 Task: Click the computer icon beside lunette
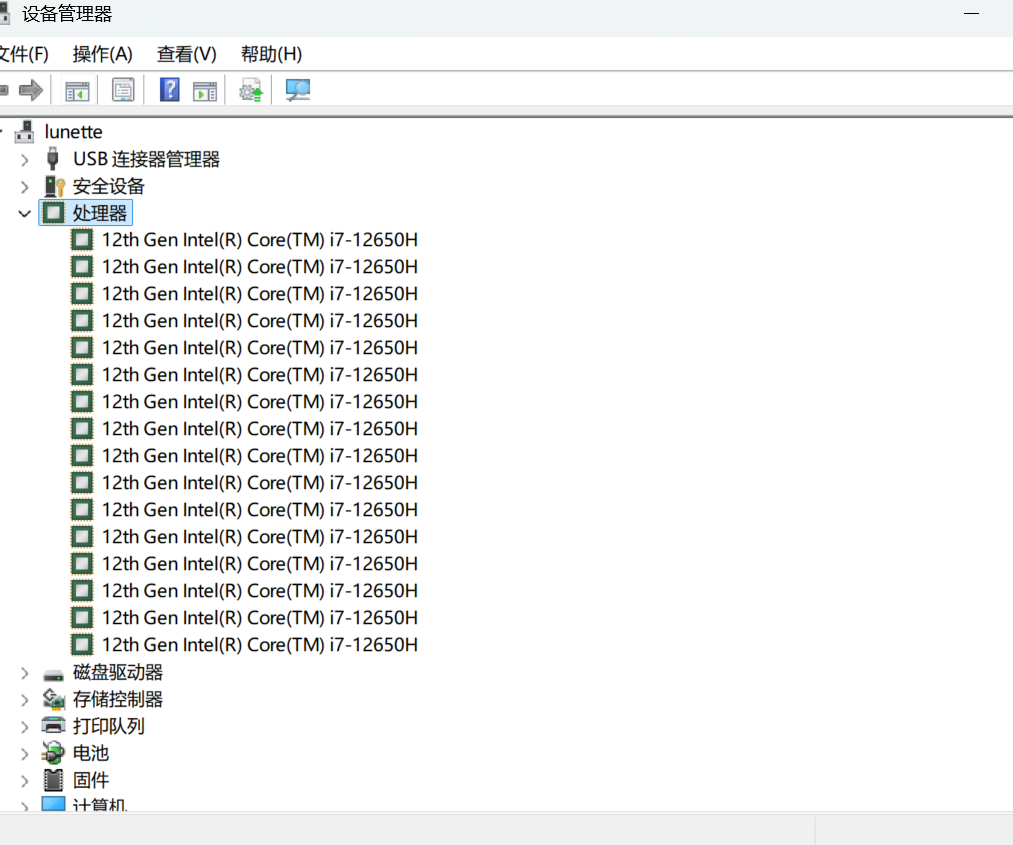25,132
